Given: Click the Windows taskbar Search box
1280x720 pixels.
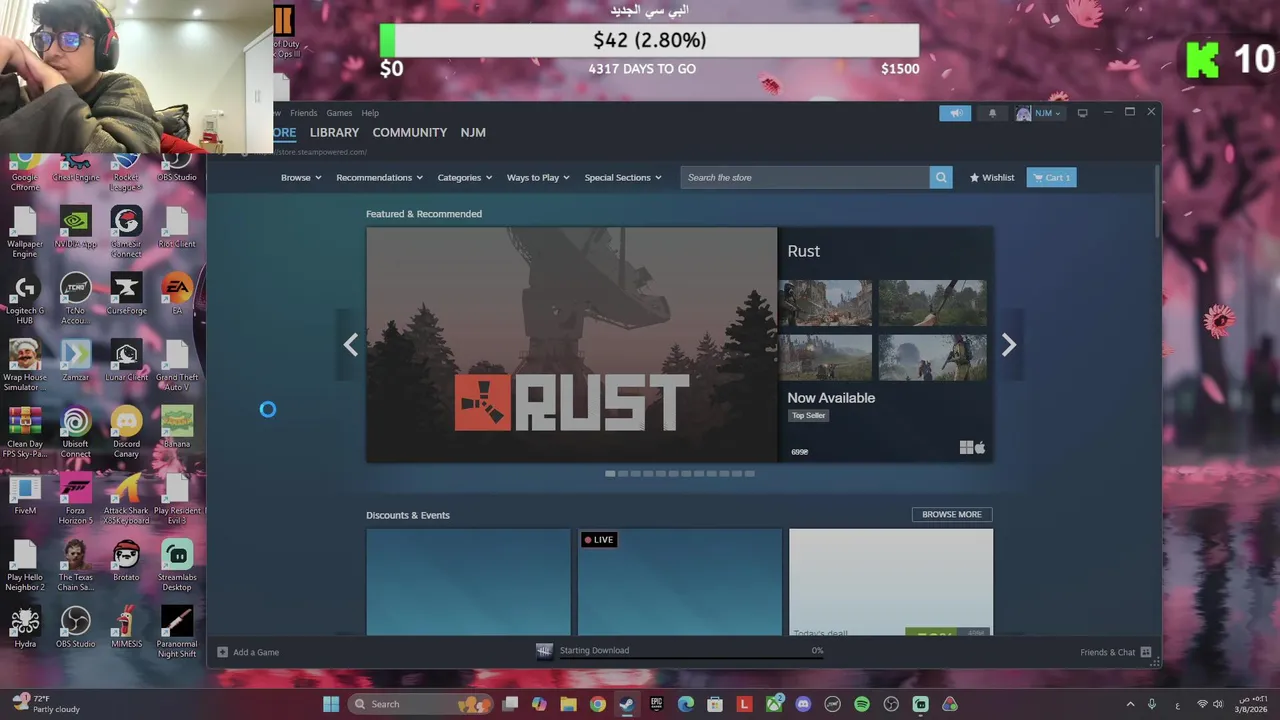Looking at the screenshot, I should point(422,704).
